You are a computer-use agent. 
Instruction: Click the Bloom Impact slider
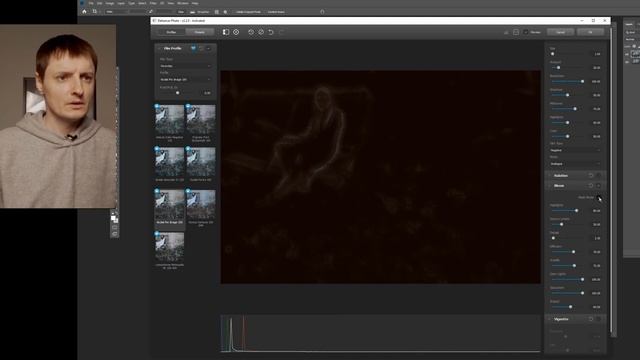567,307
